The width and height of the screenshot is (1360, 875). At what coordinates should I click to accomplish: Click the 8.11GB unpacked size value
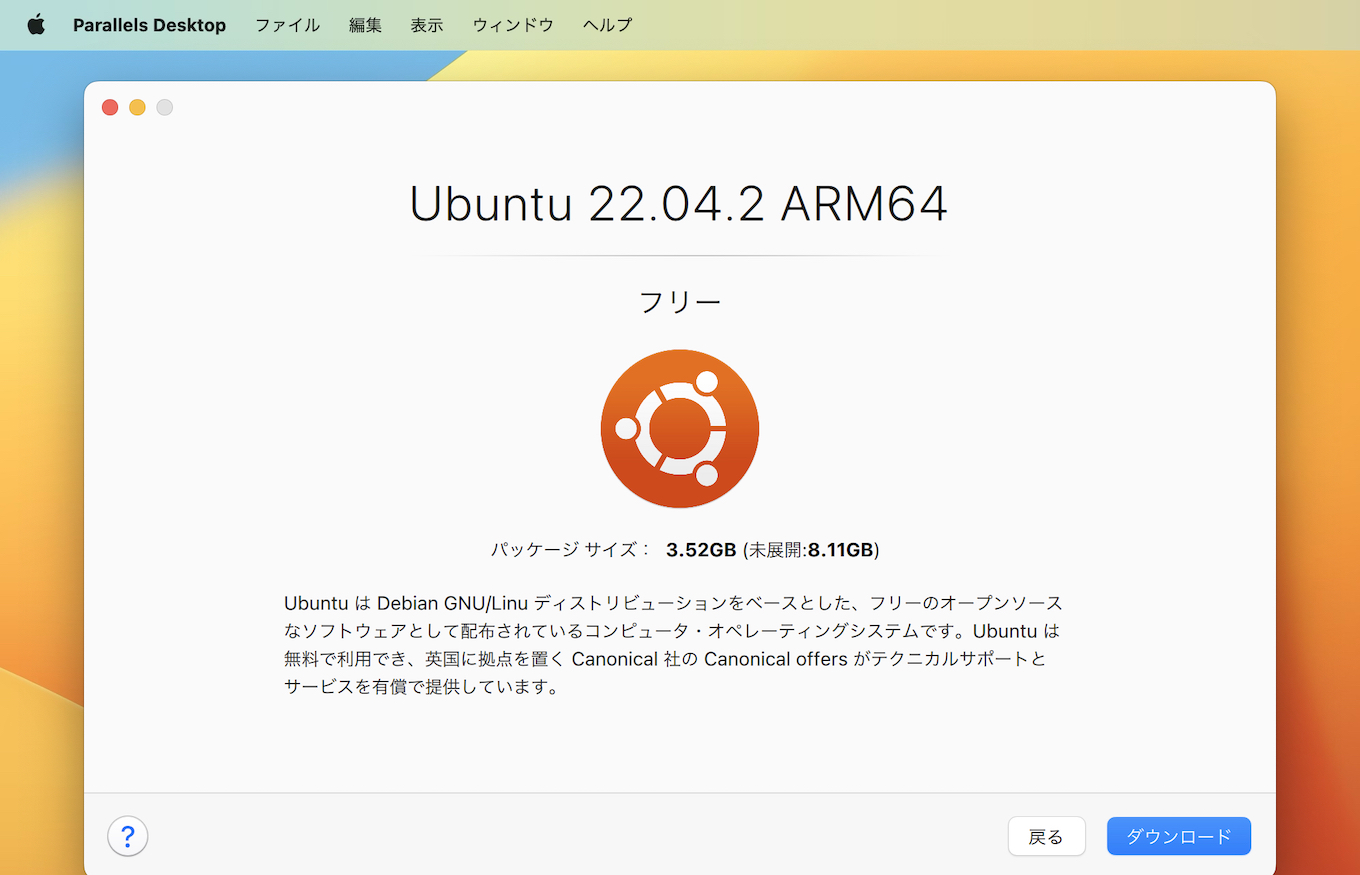[841, 549]
